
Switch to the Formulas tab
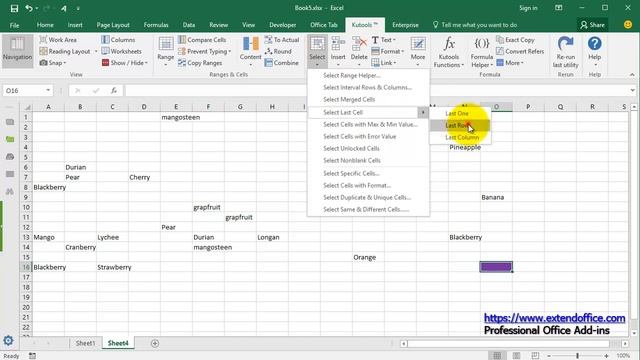[156, 25]
